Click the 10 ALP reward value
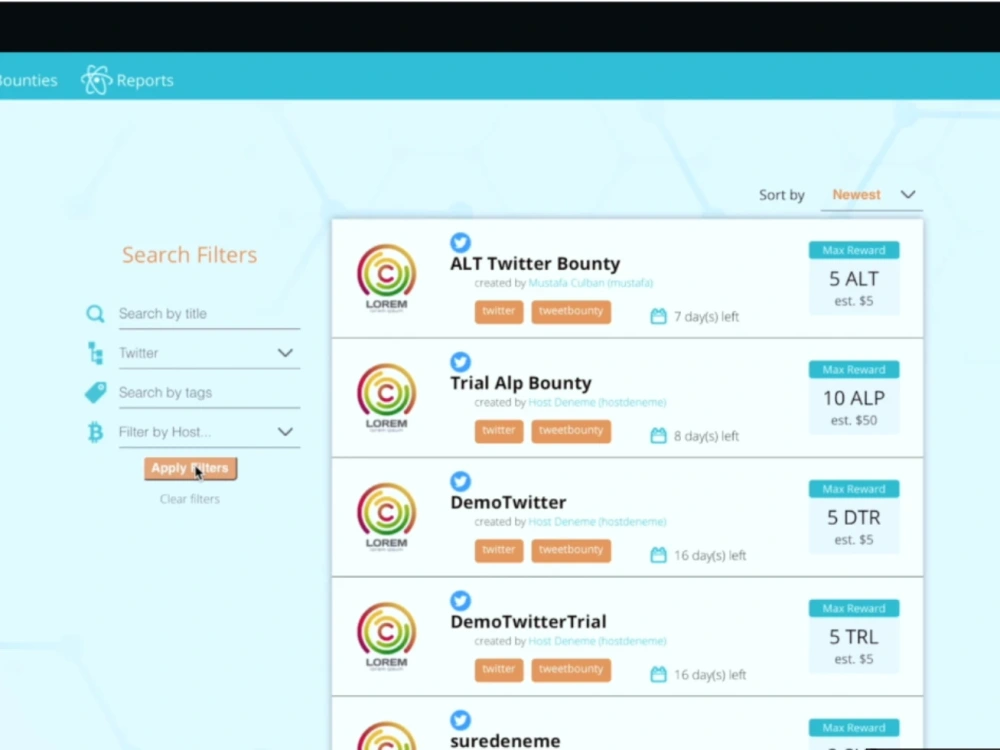The width and height of the screenshot is (1000, 750). [854, 398]
